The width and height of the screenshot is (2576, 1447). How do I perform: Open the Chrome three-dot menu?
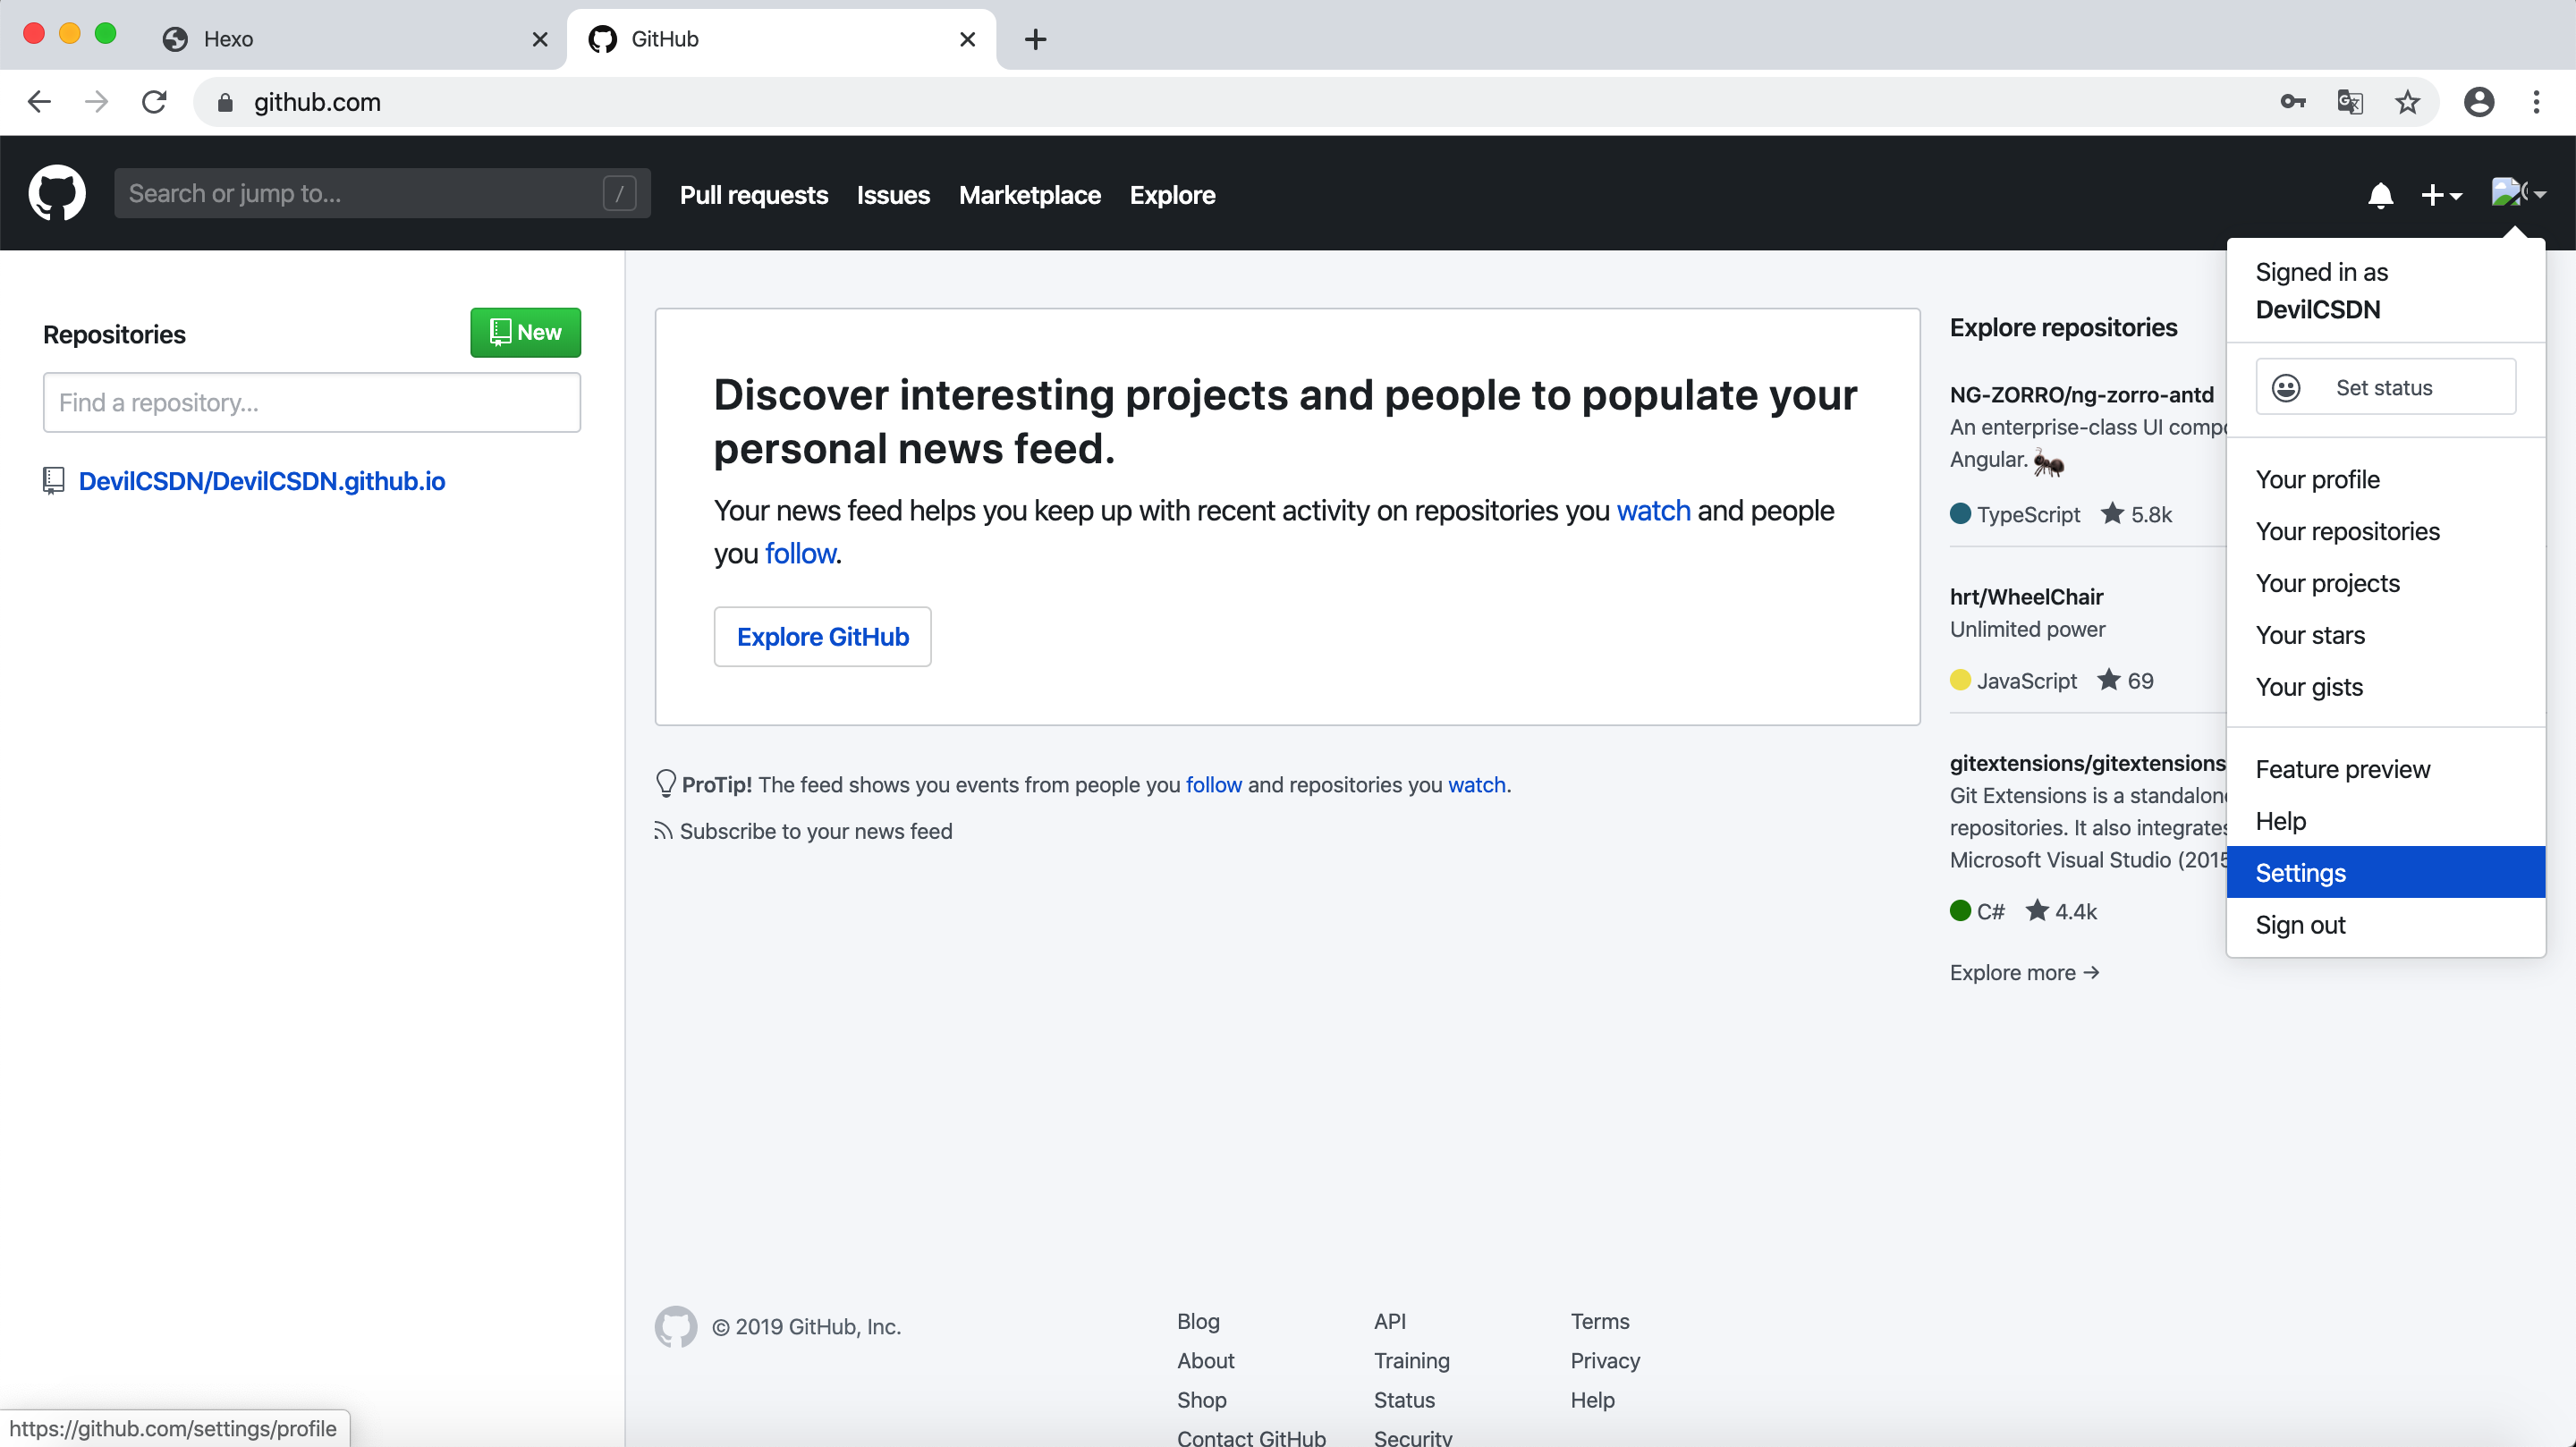2536,102
